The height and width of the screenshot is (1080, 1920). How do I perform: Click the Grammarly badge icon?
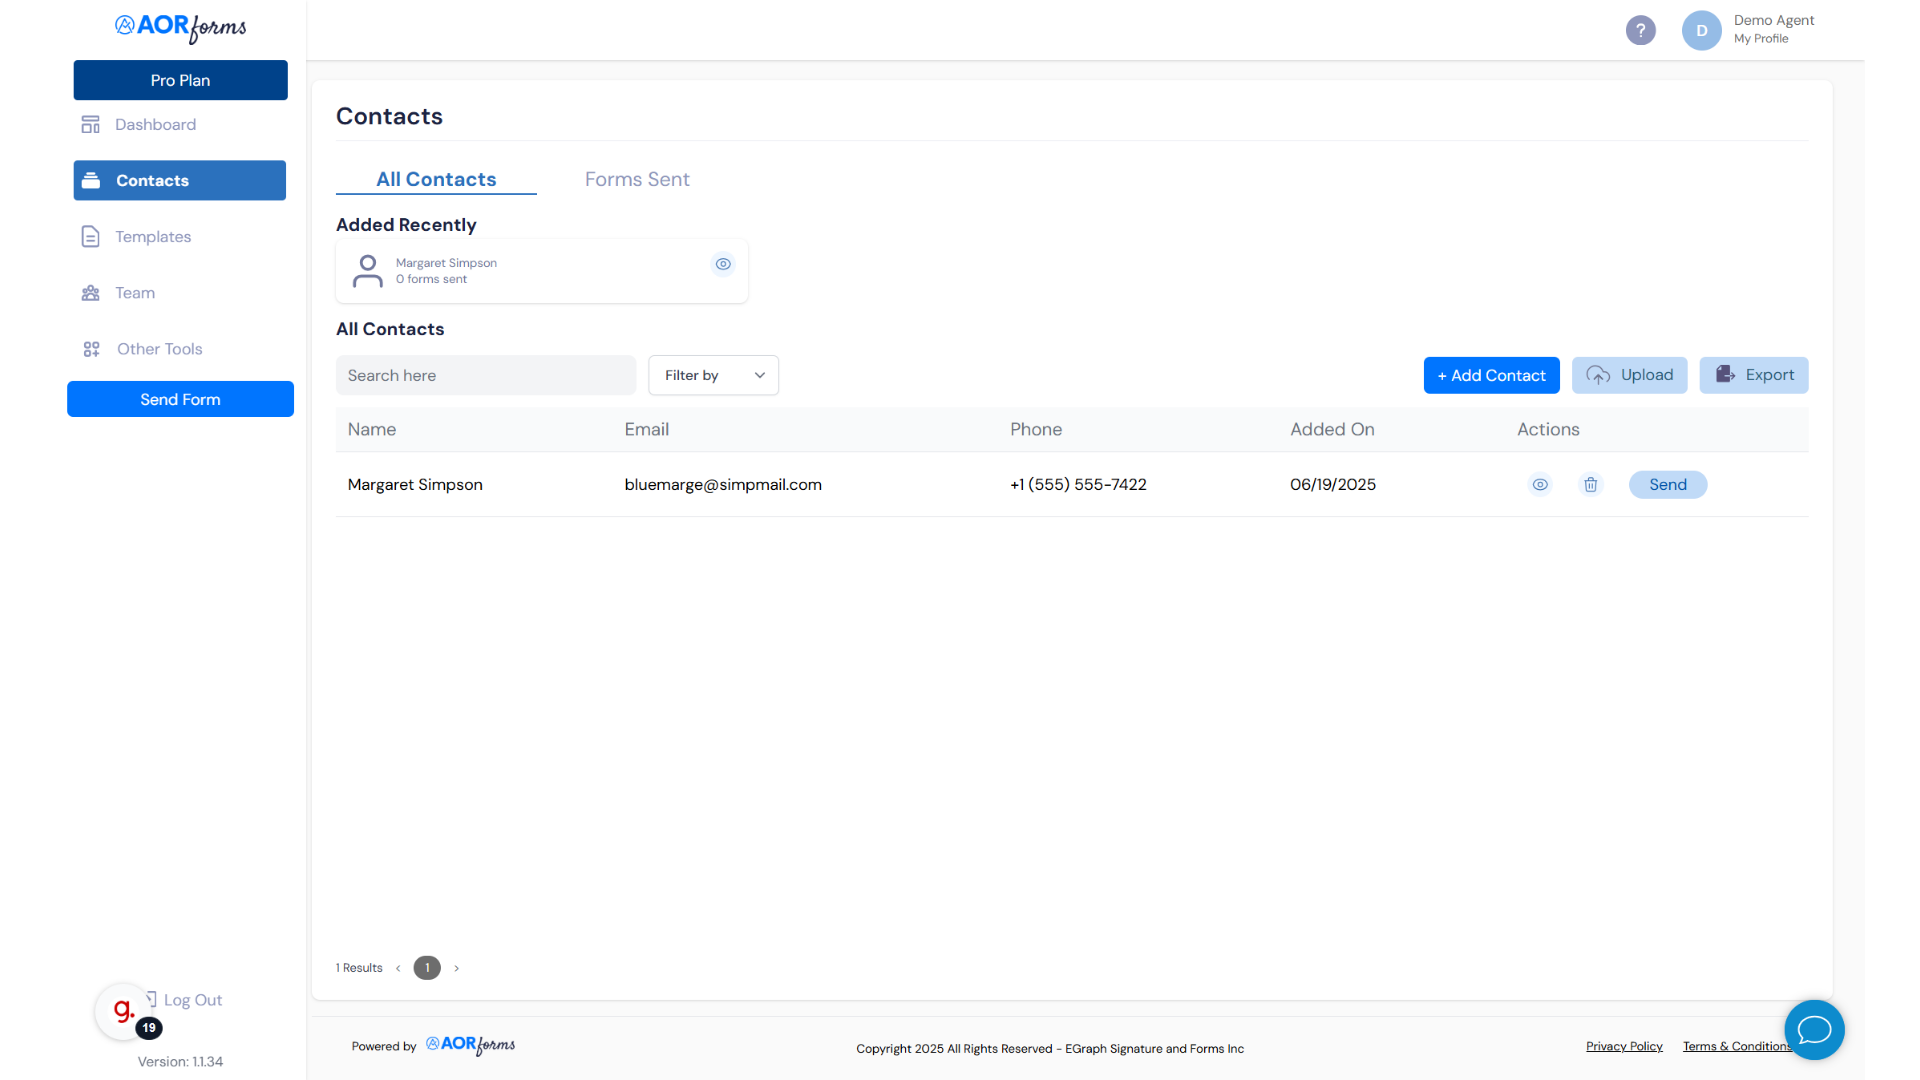click(124, 1011)
